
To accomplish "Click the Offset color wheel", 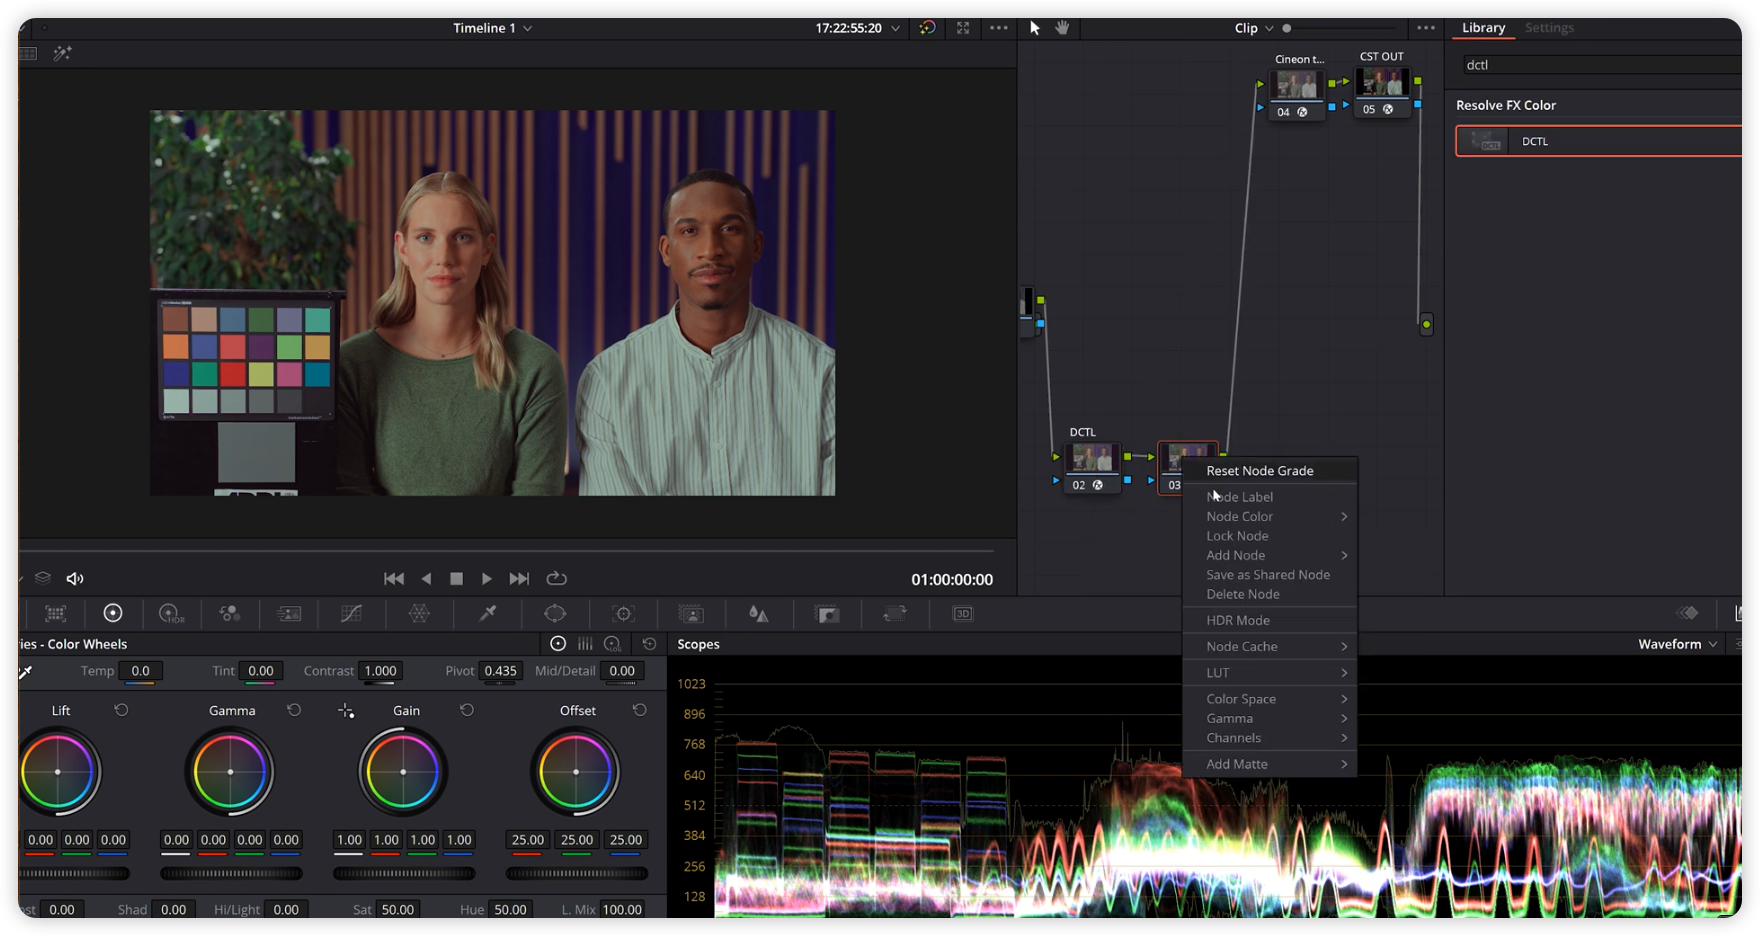I will (x=576, y=772).
